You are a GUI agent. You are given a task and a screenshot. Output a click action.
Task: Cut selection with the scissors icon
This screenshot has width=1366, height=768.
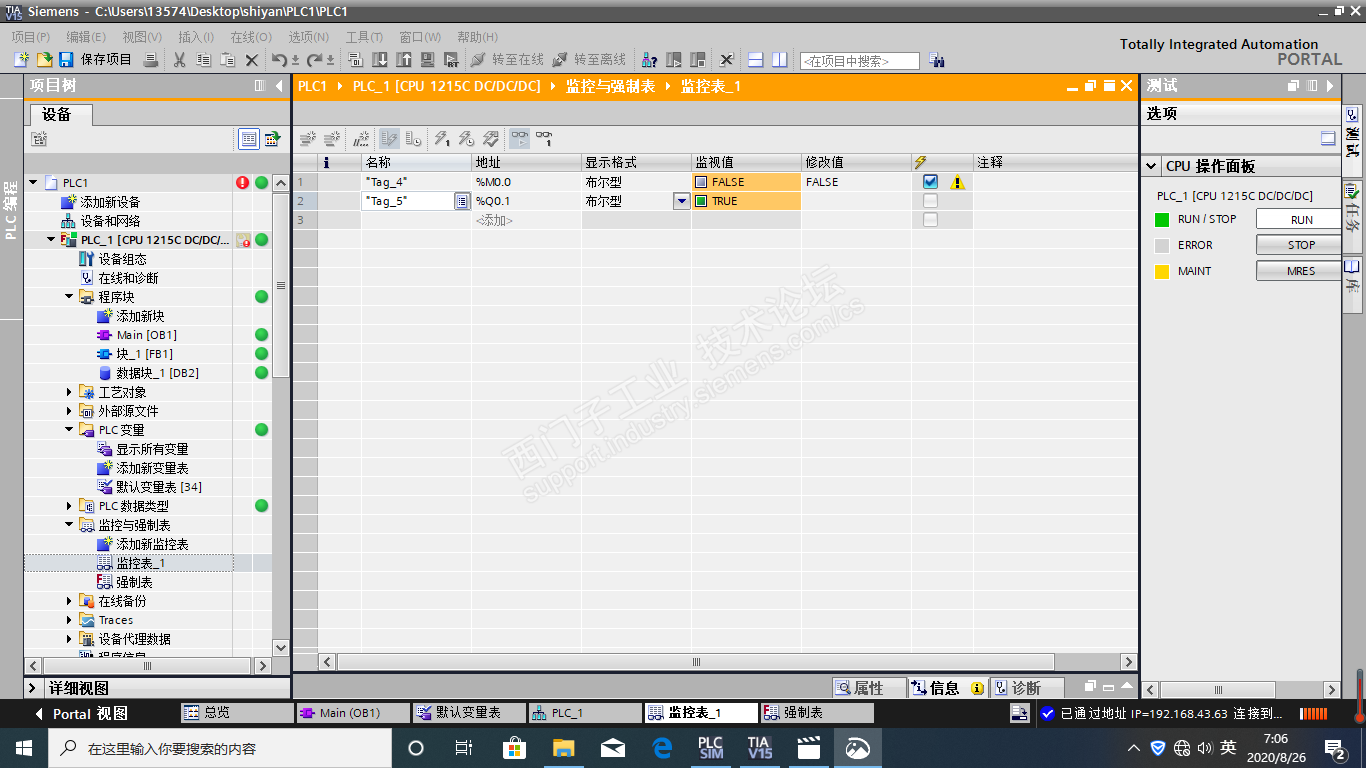pyautogui.click(x=180, y=60)
